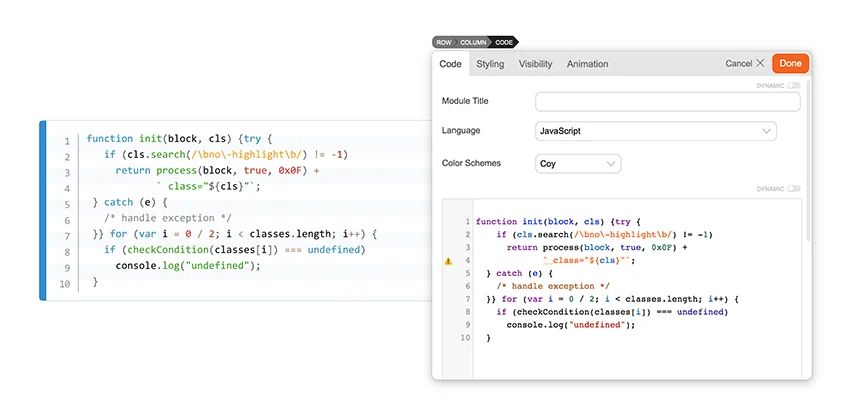The image size is (850, 418).
Task: Click '} catch (e) {' in the preview block
Action: [130, 202]
